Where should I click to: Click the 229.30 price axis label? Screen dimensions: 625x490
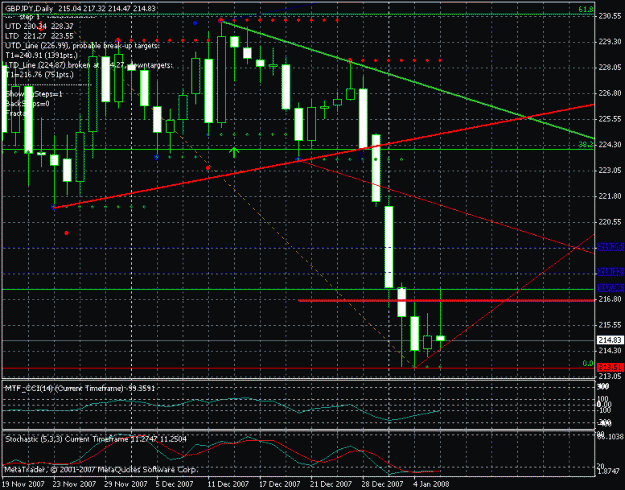(610, 42)
